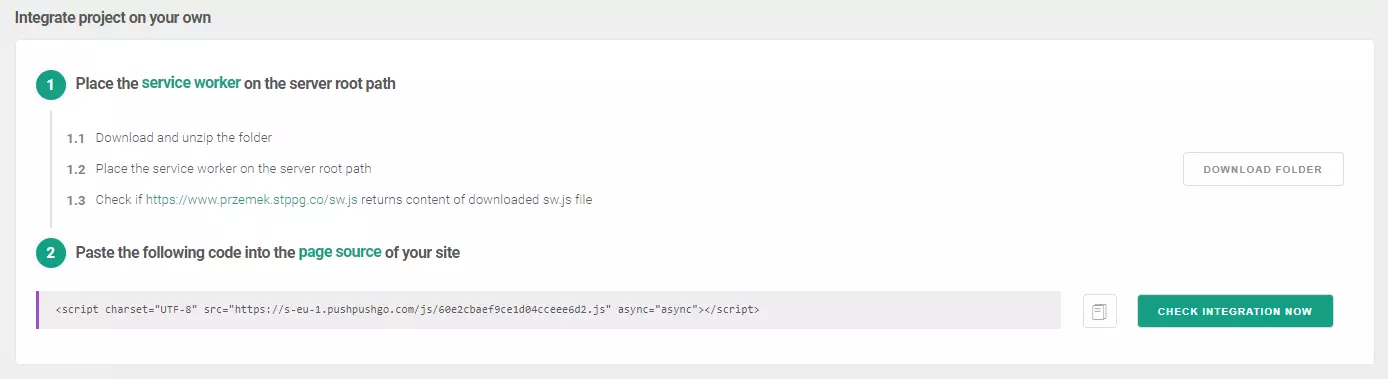Open the przemek.stppg.co/sw.js URL

tap(252, 200)
